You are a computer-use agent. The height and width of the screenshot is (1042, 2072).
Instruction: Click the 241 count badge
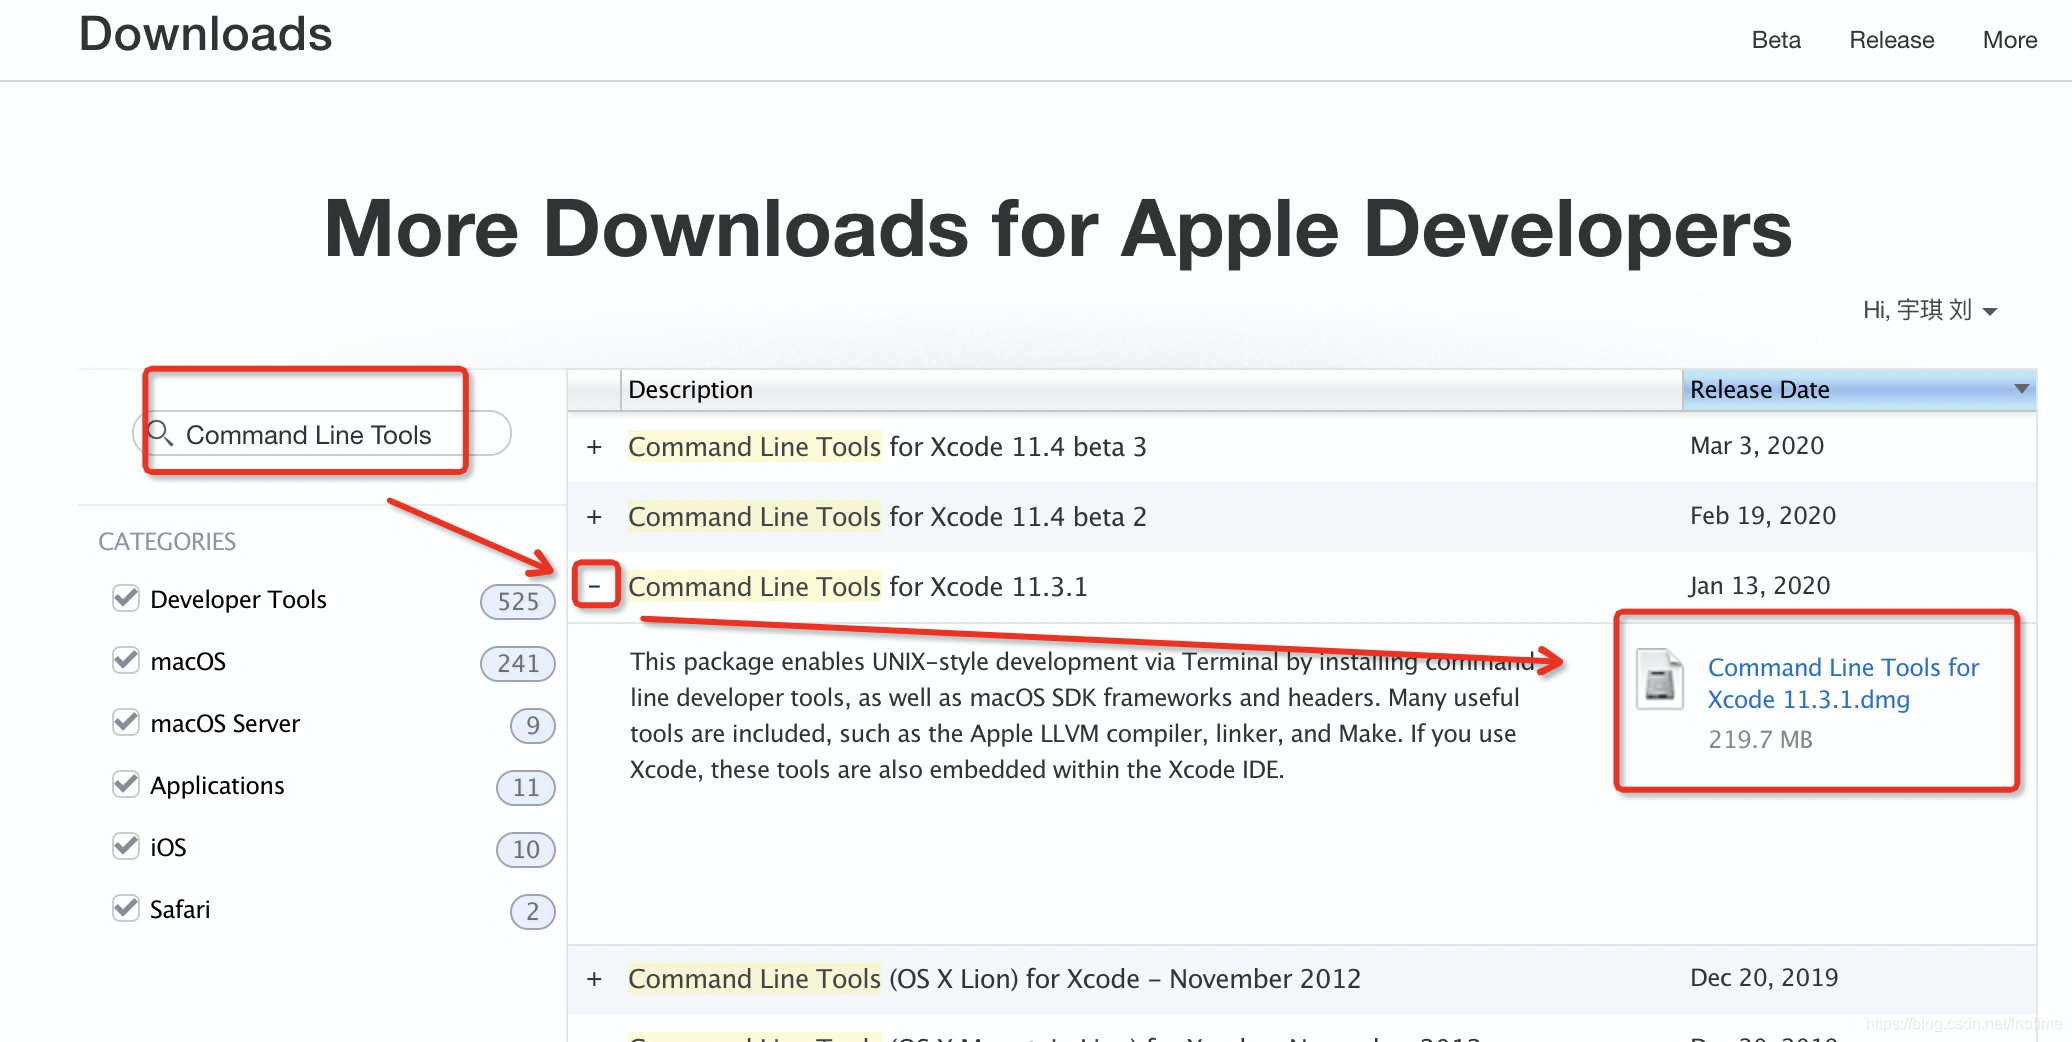click(x=518, y=663)
